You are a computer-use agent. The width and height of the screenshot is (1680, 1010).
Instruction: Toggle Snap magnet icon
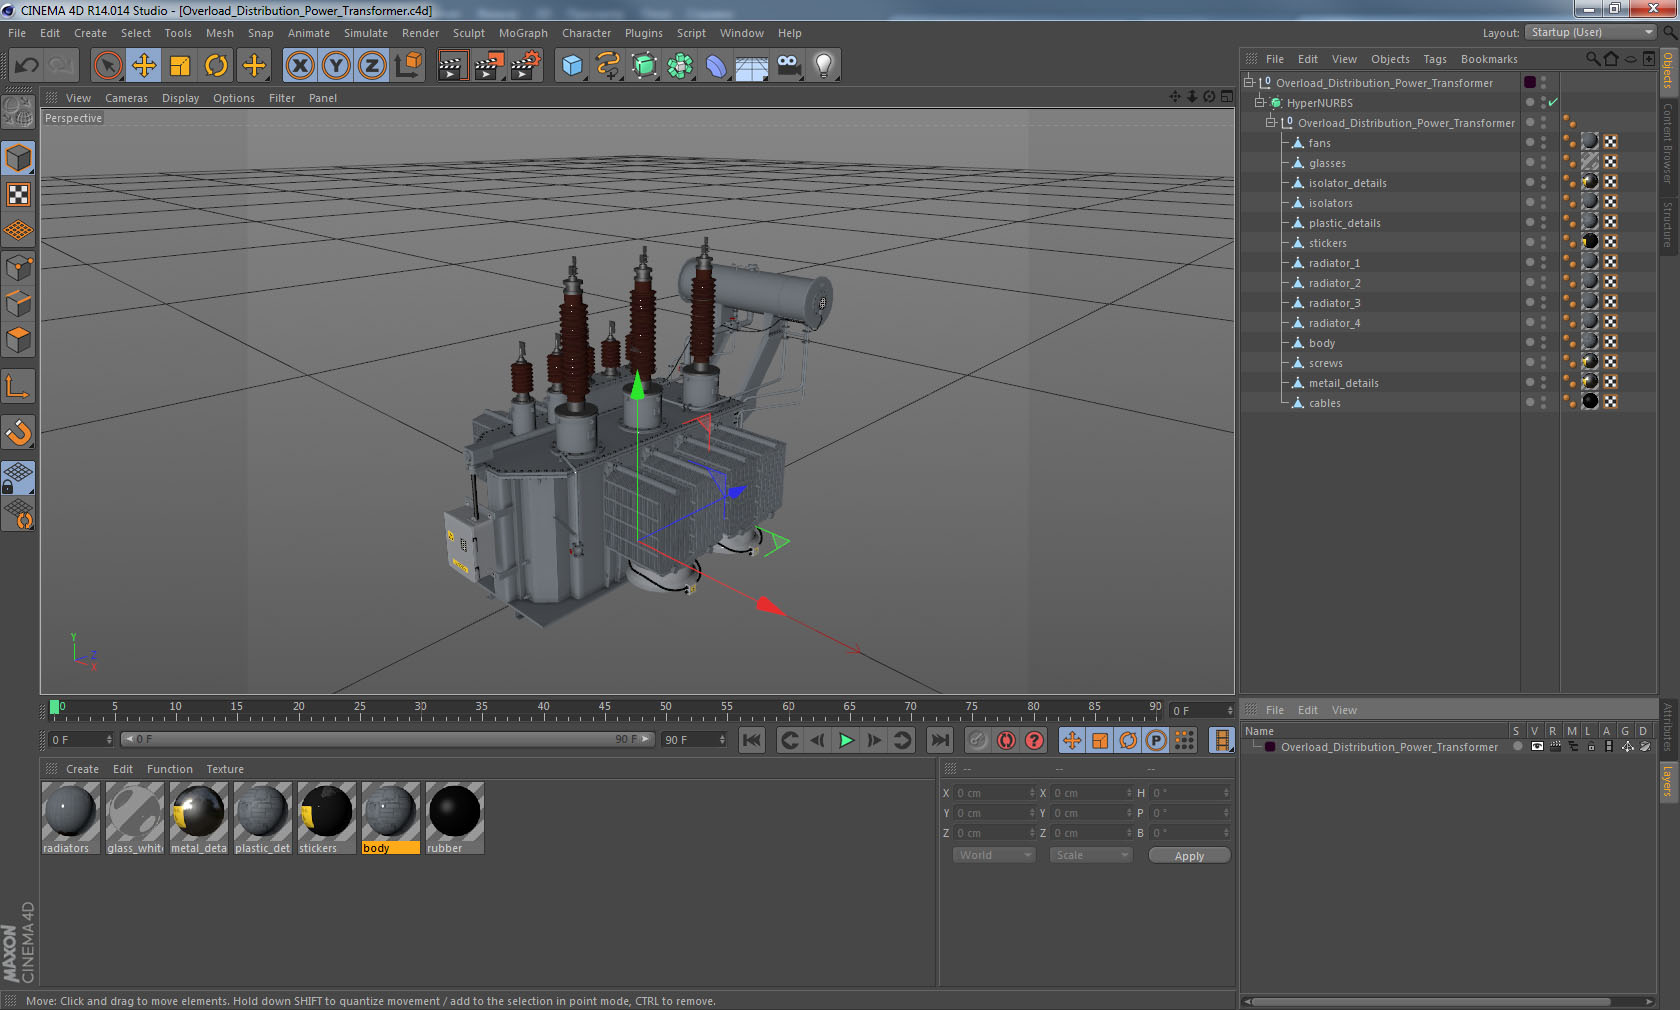point(19,432)
